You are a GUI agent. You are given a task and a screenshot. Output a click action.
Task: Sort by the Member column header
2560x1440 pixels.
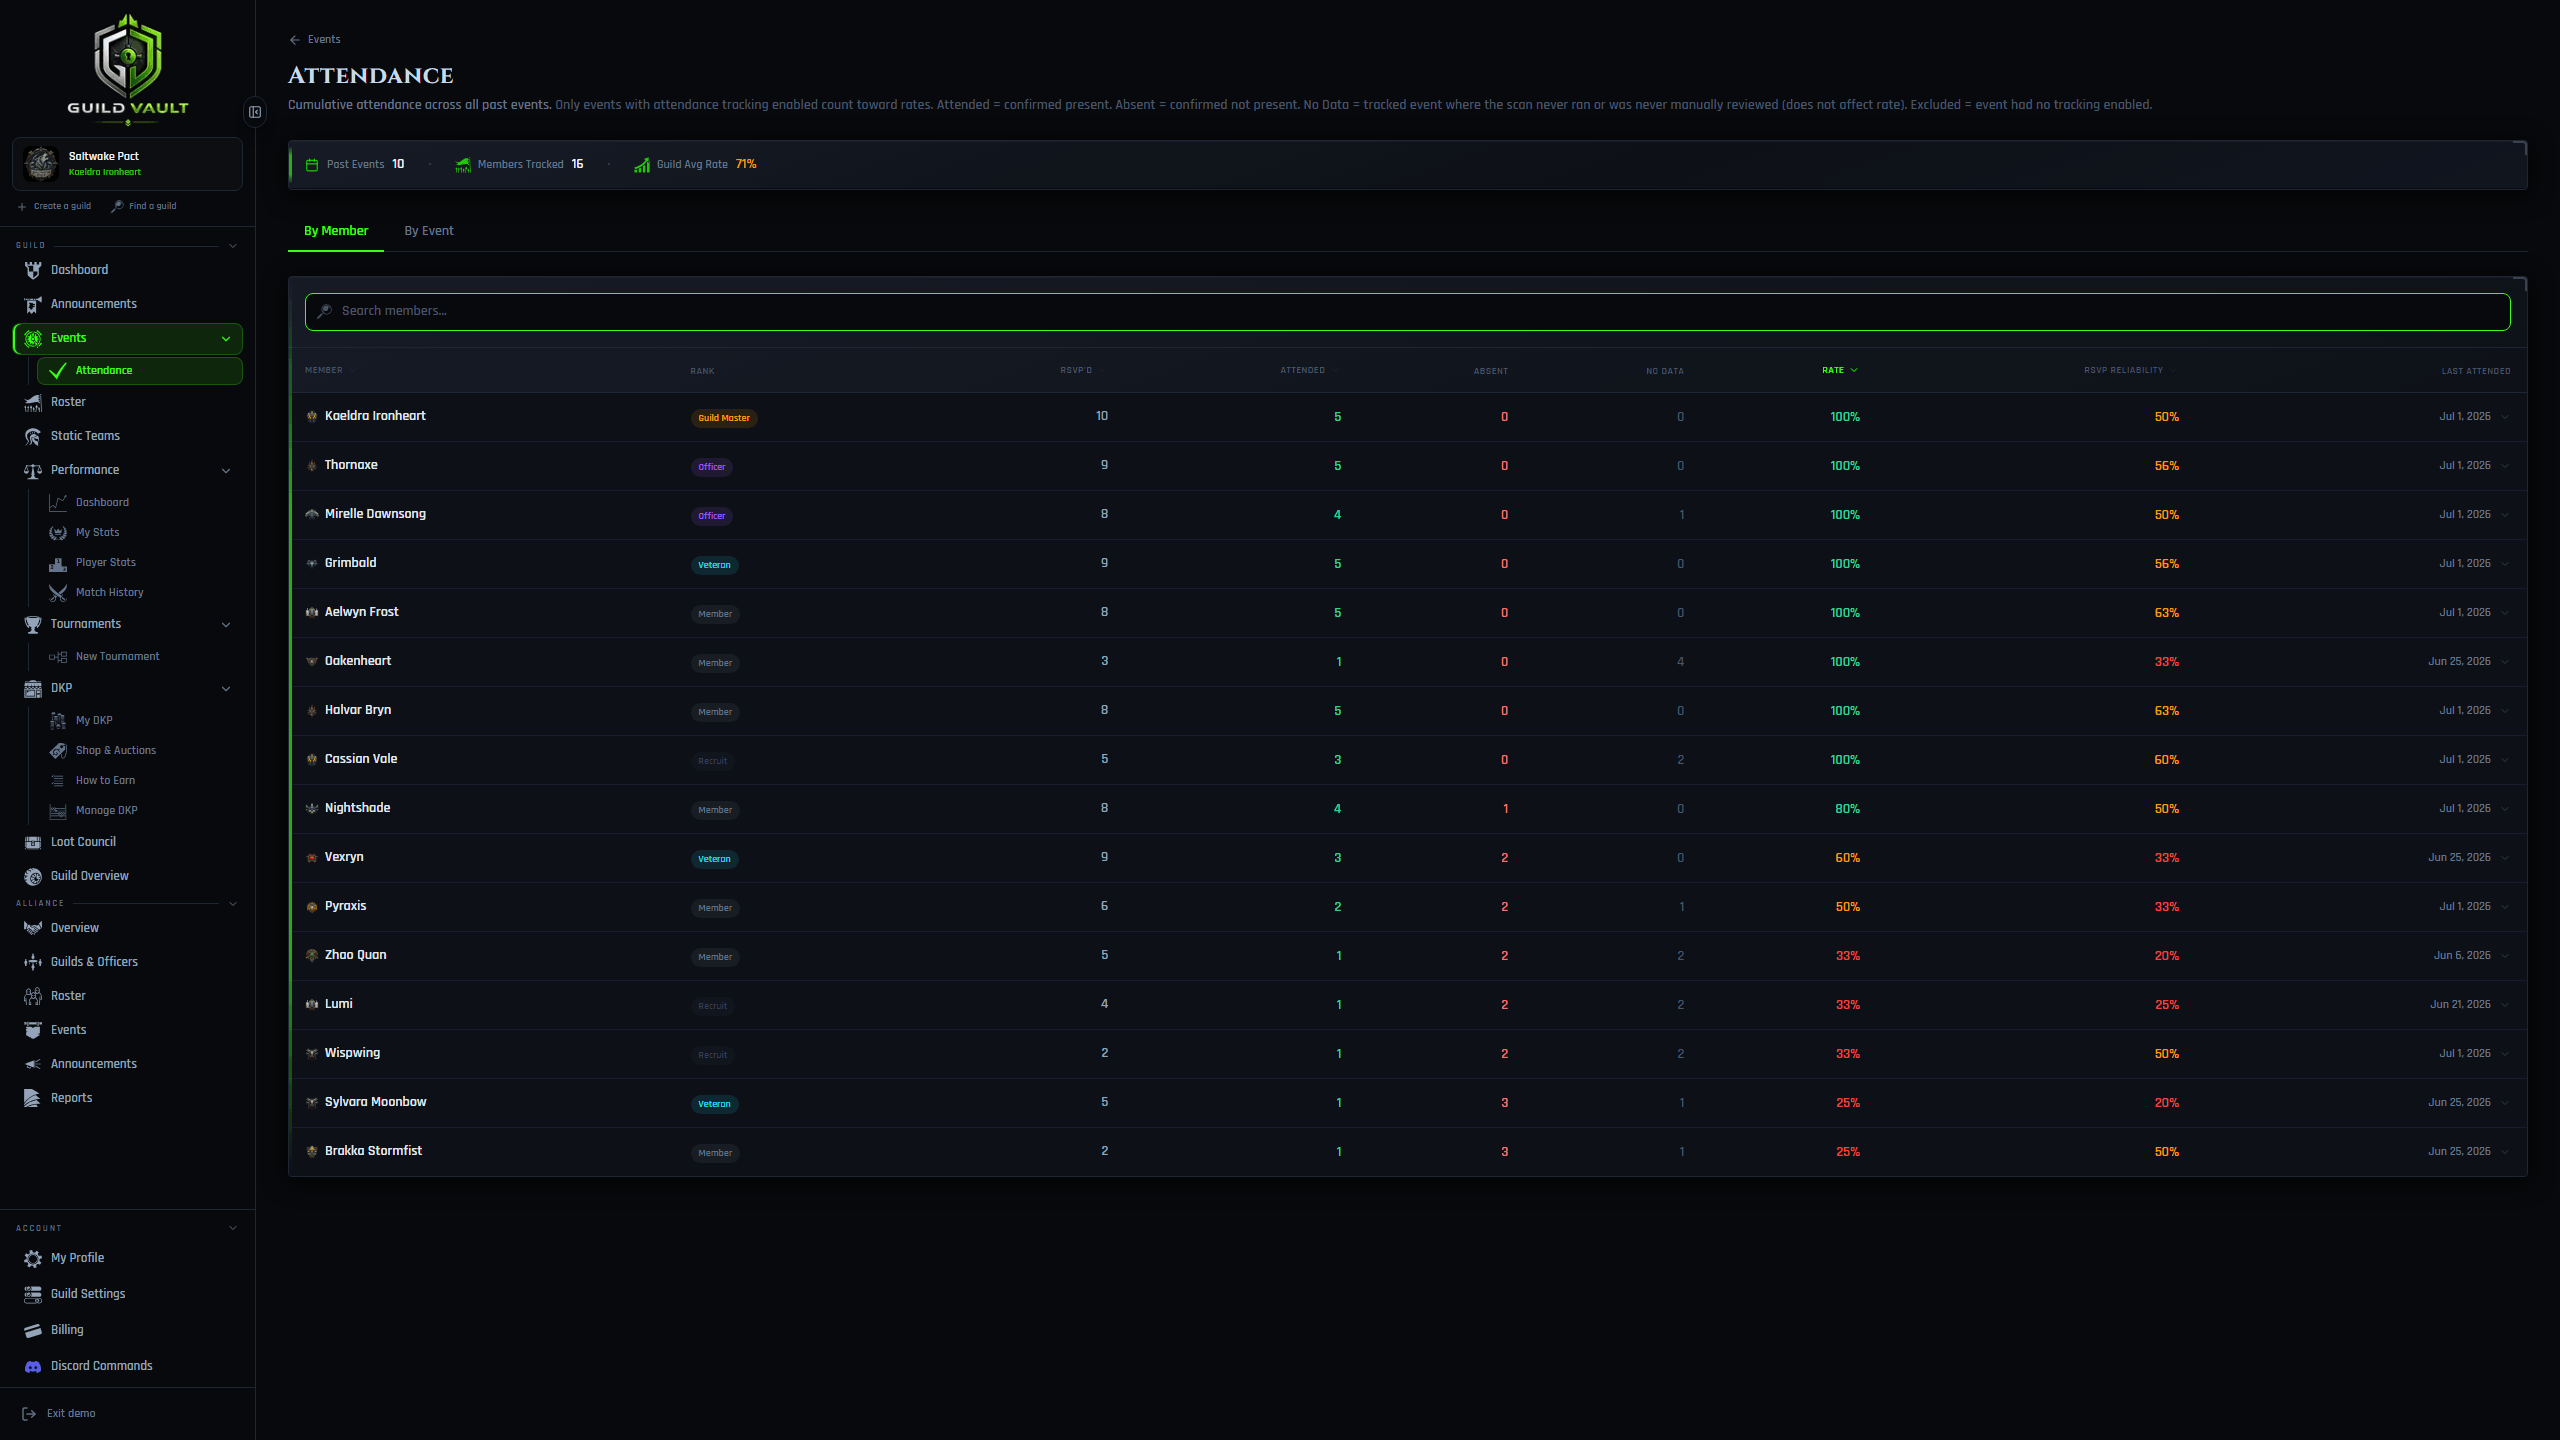pos(330,371)
